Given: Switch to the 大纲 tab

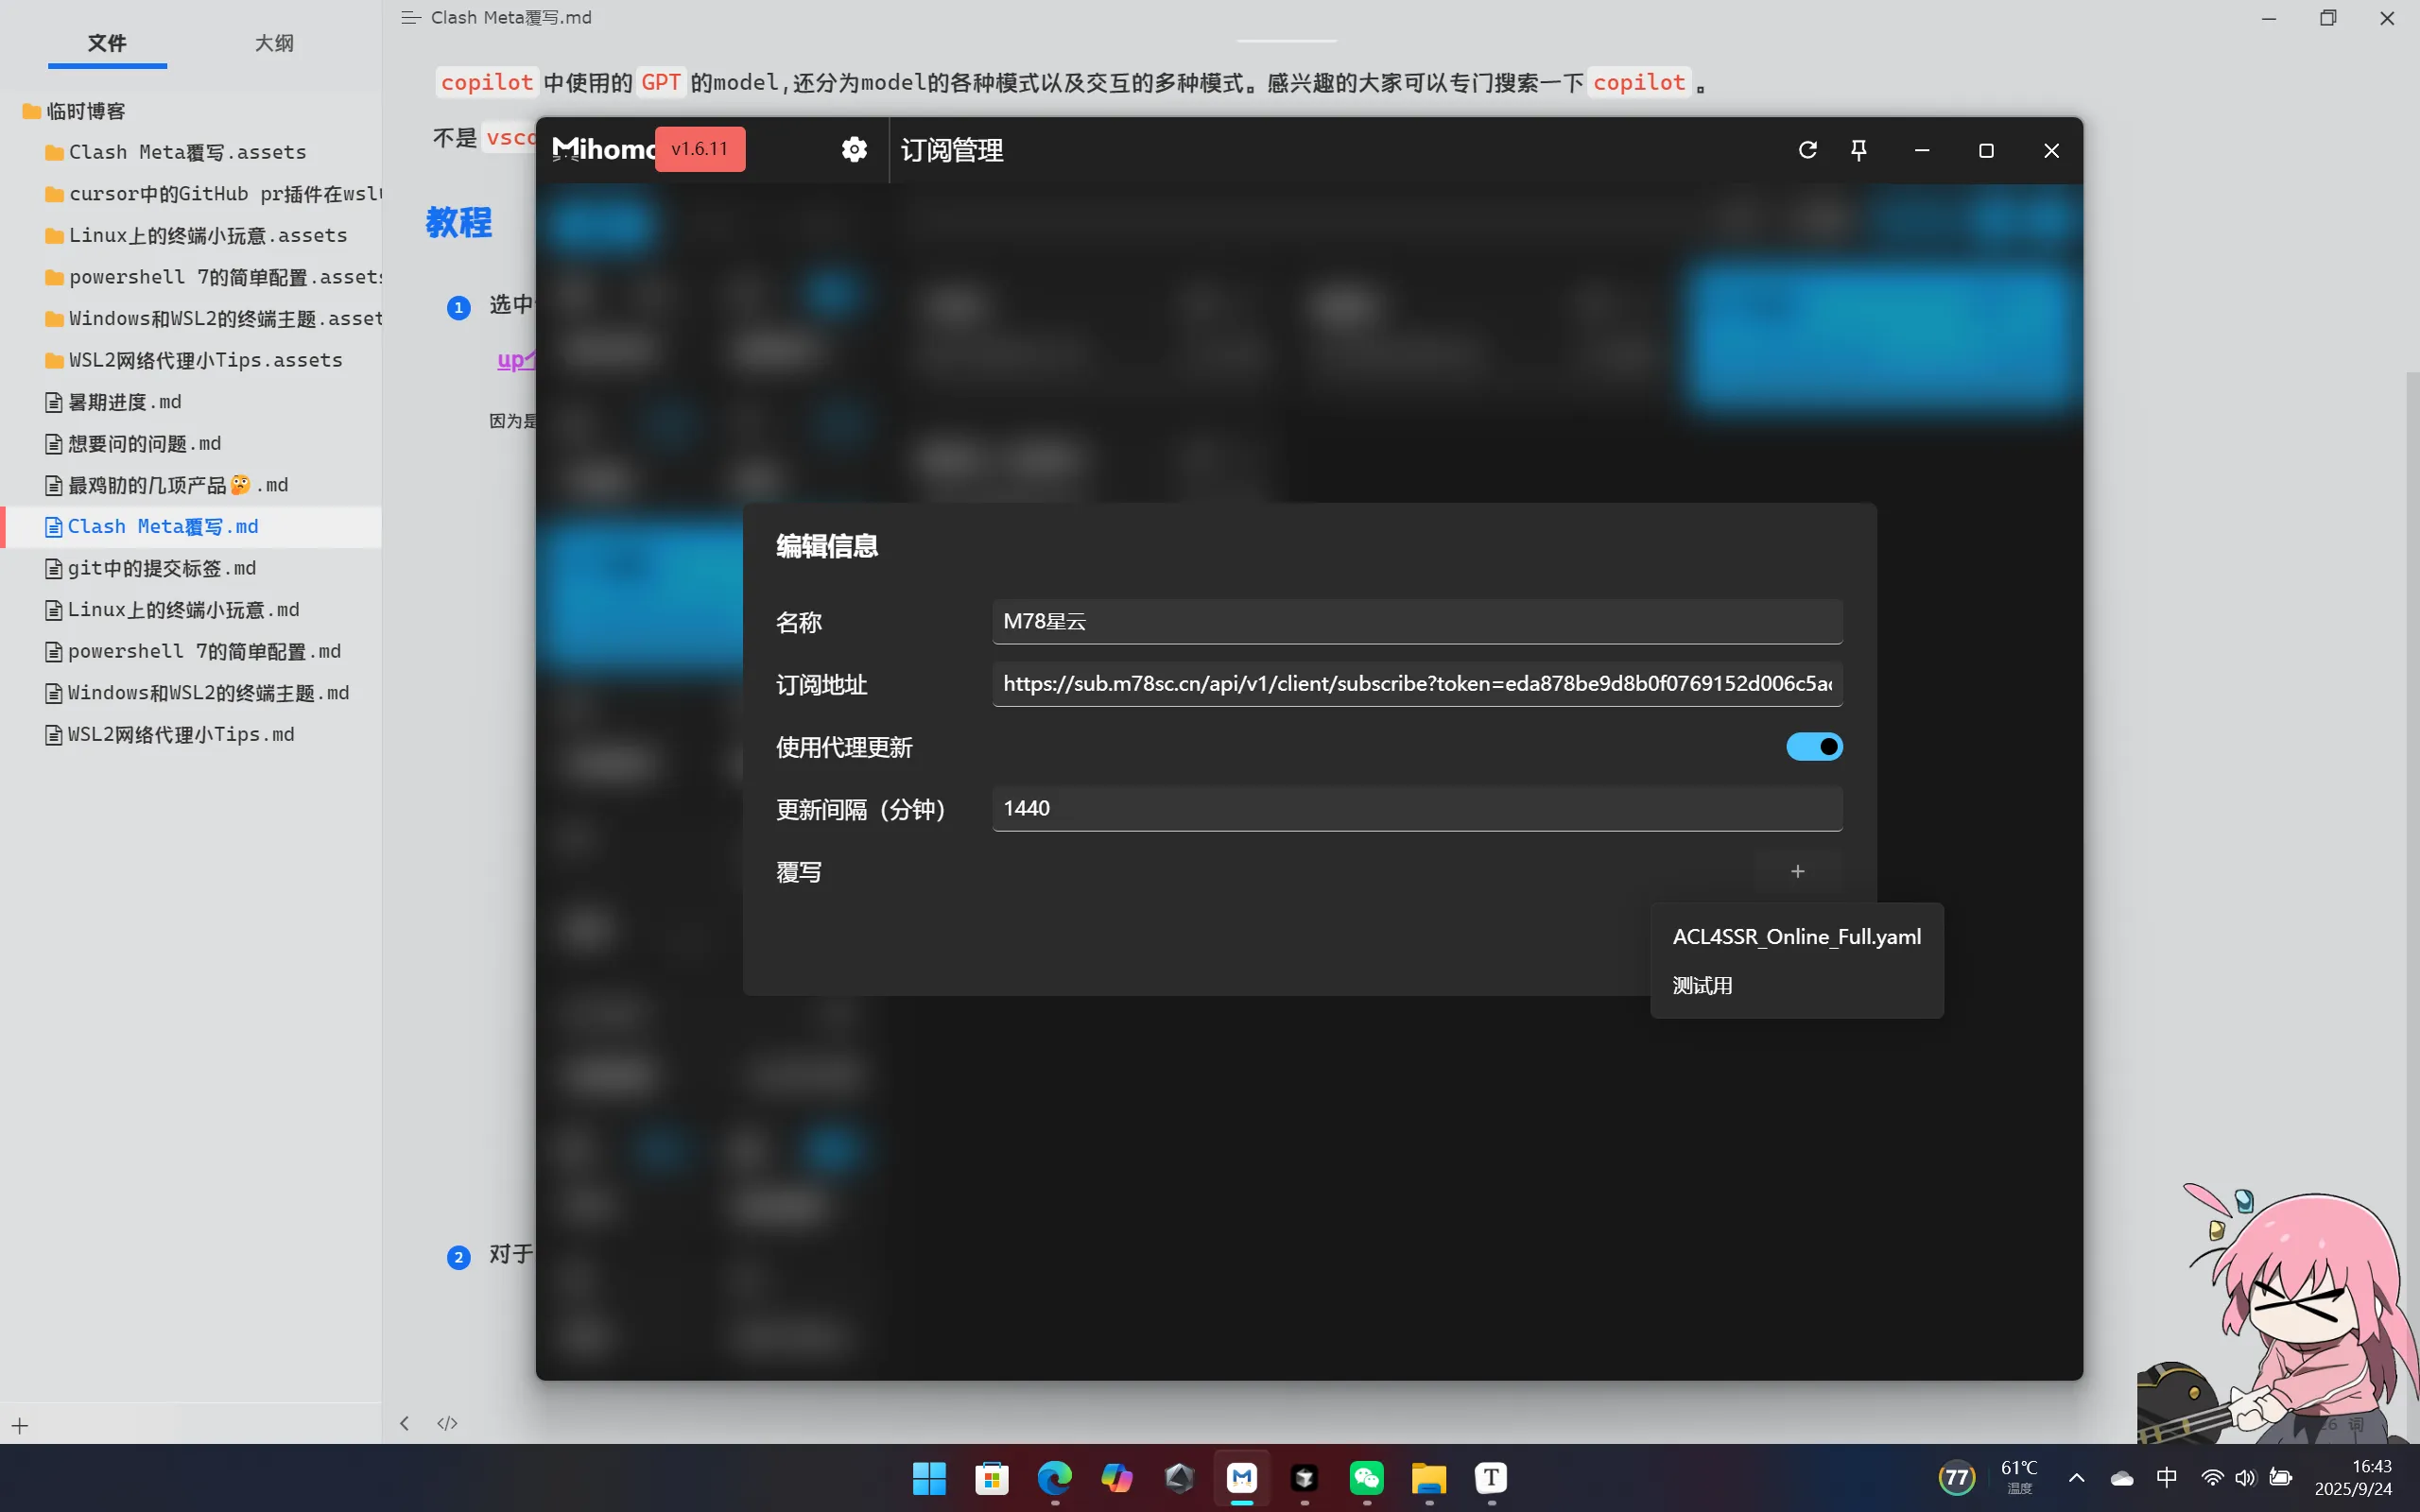Looking at the screenshot, I should click(273, 43).
